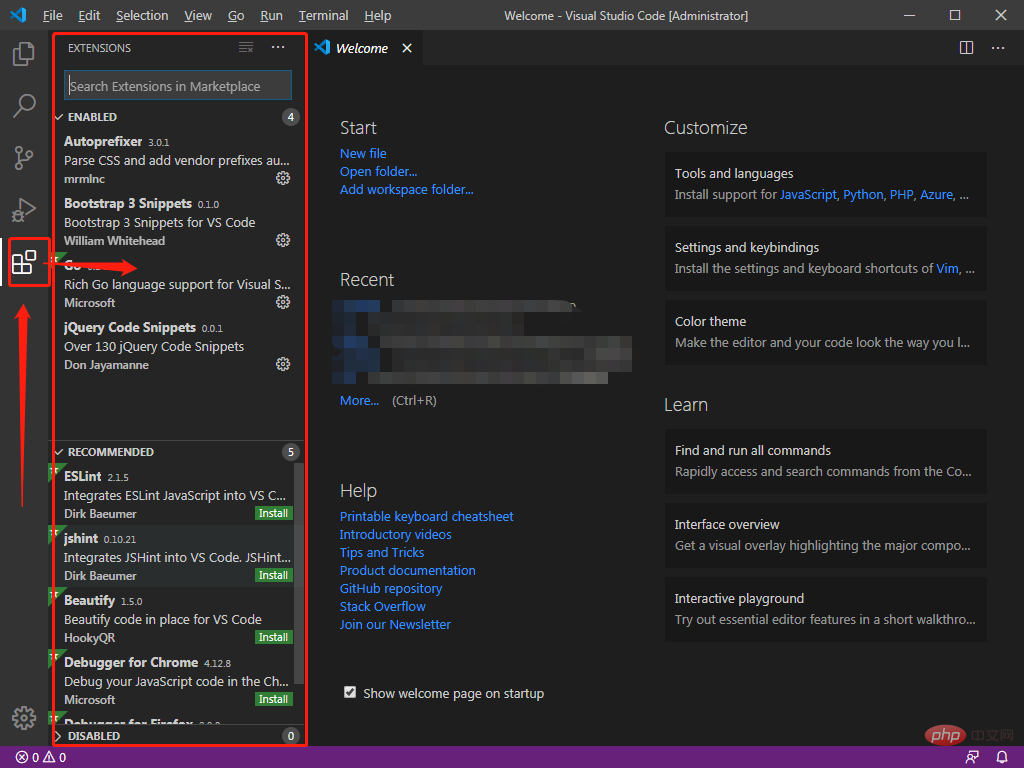1024x768 pixels.
Task: Collapse the ENABLED extensions section
Action: (59, 117)
